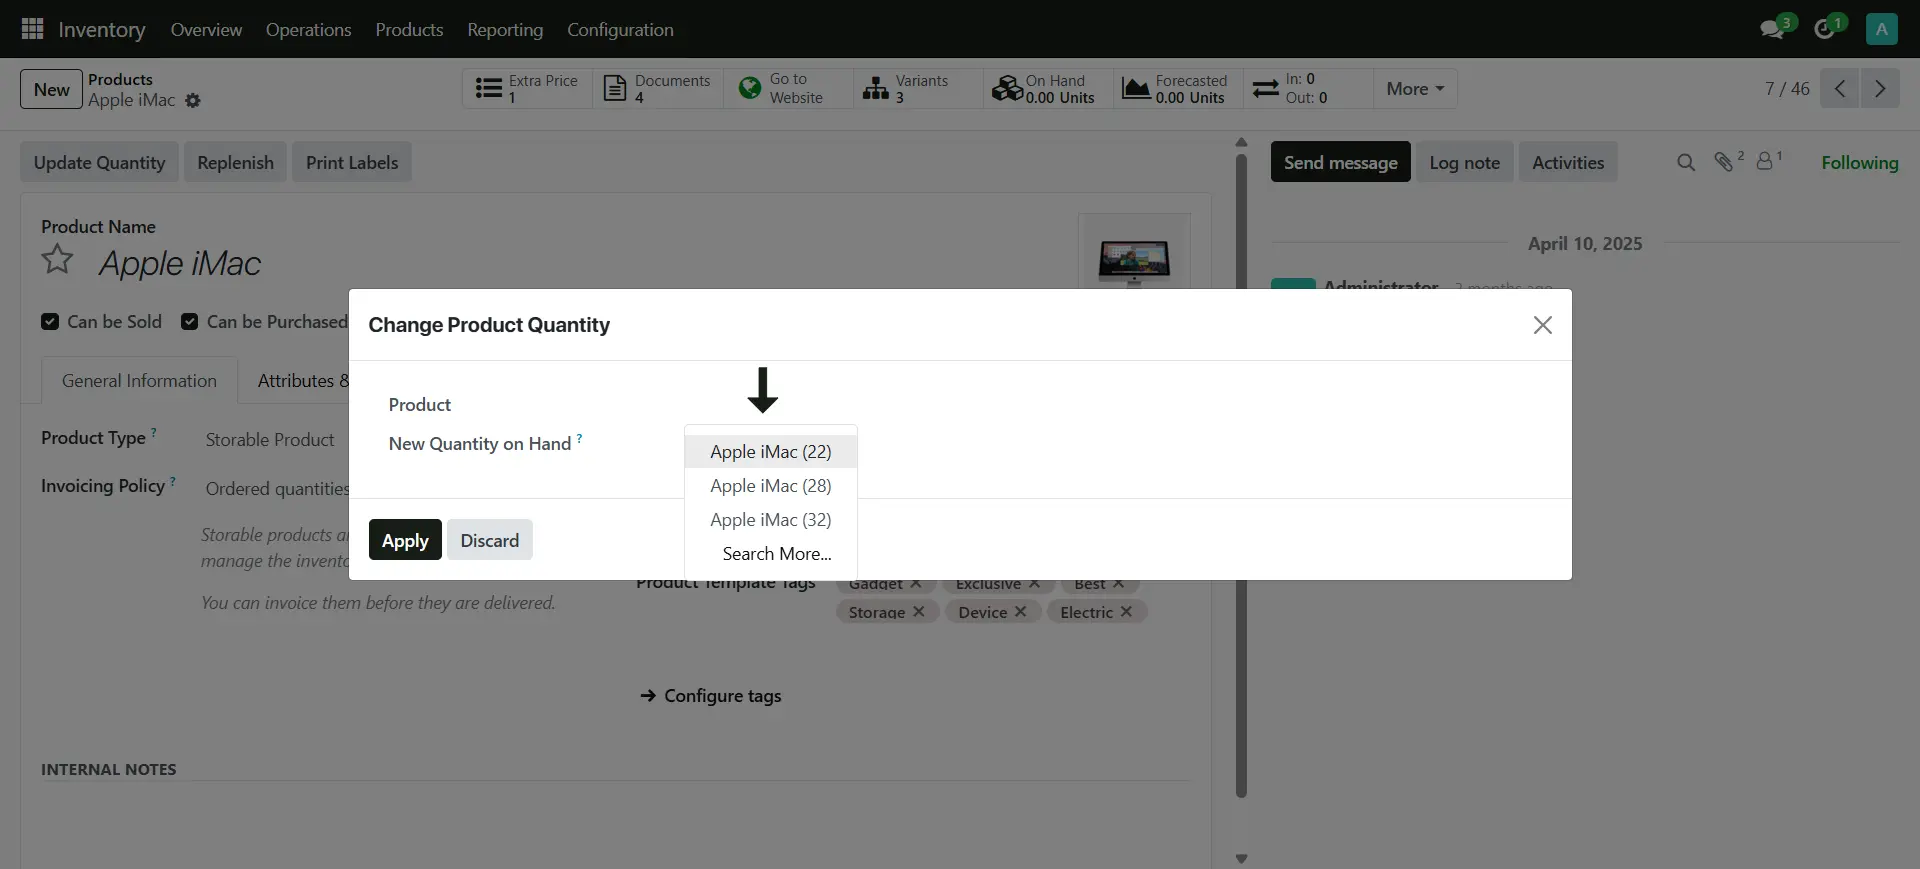Click the gear icon beside Apple iMac

(x=193, y=101)
